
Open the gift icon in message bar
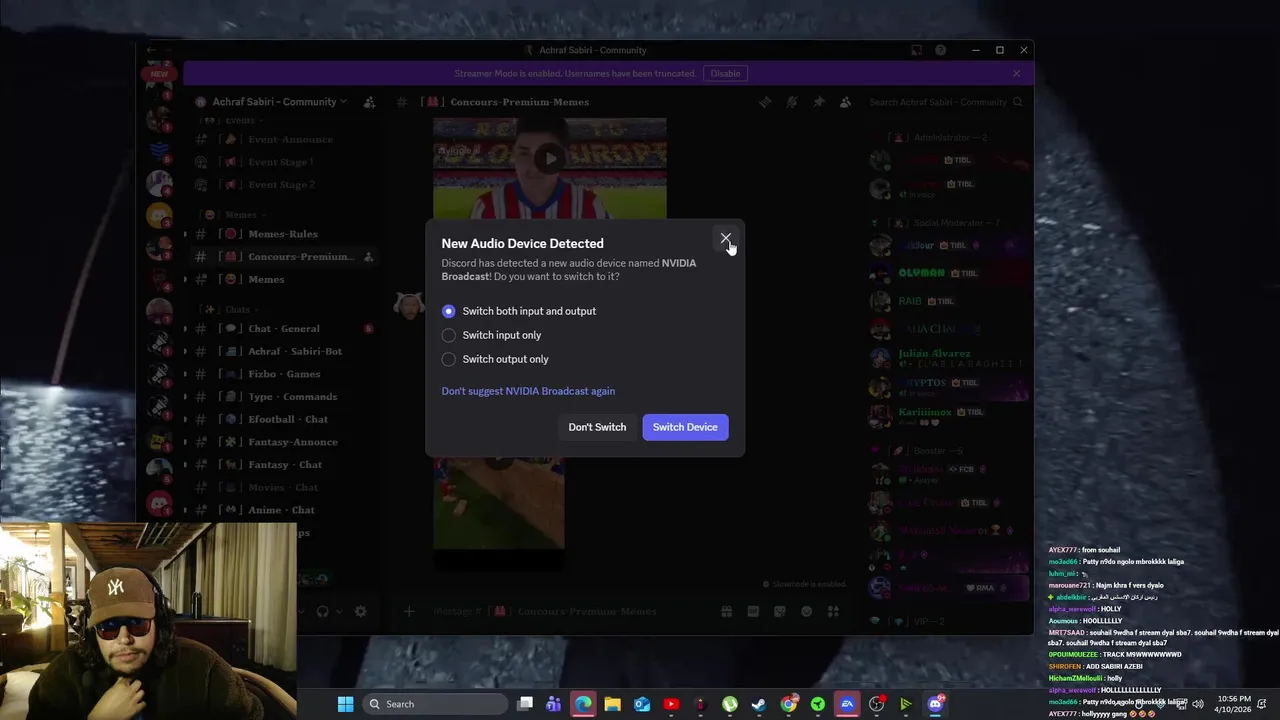coord(726,611)
